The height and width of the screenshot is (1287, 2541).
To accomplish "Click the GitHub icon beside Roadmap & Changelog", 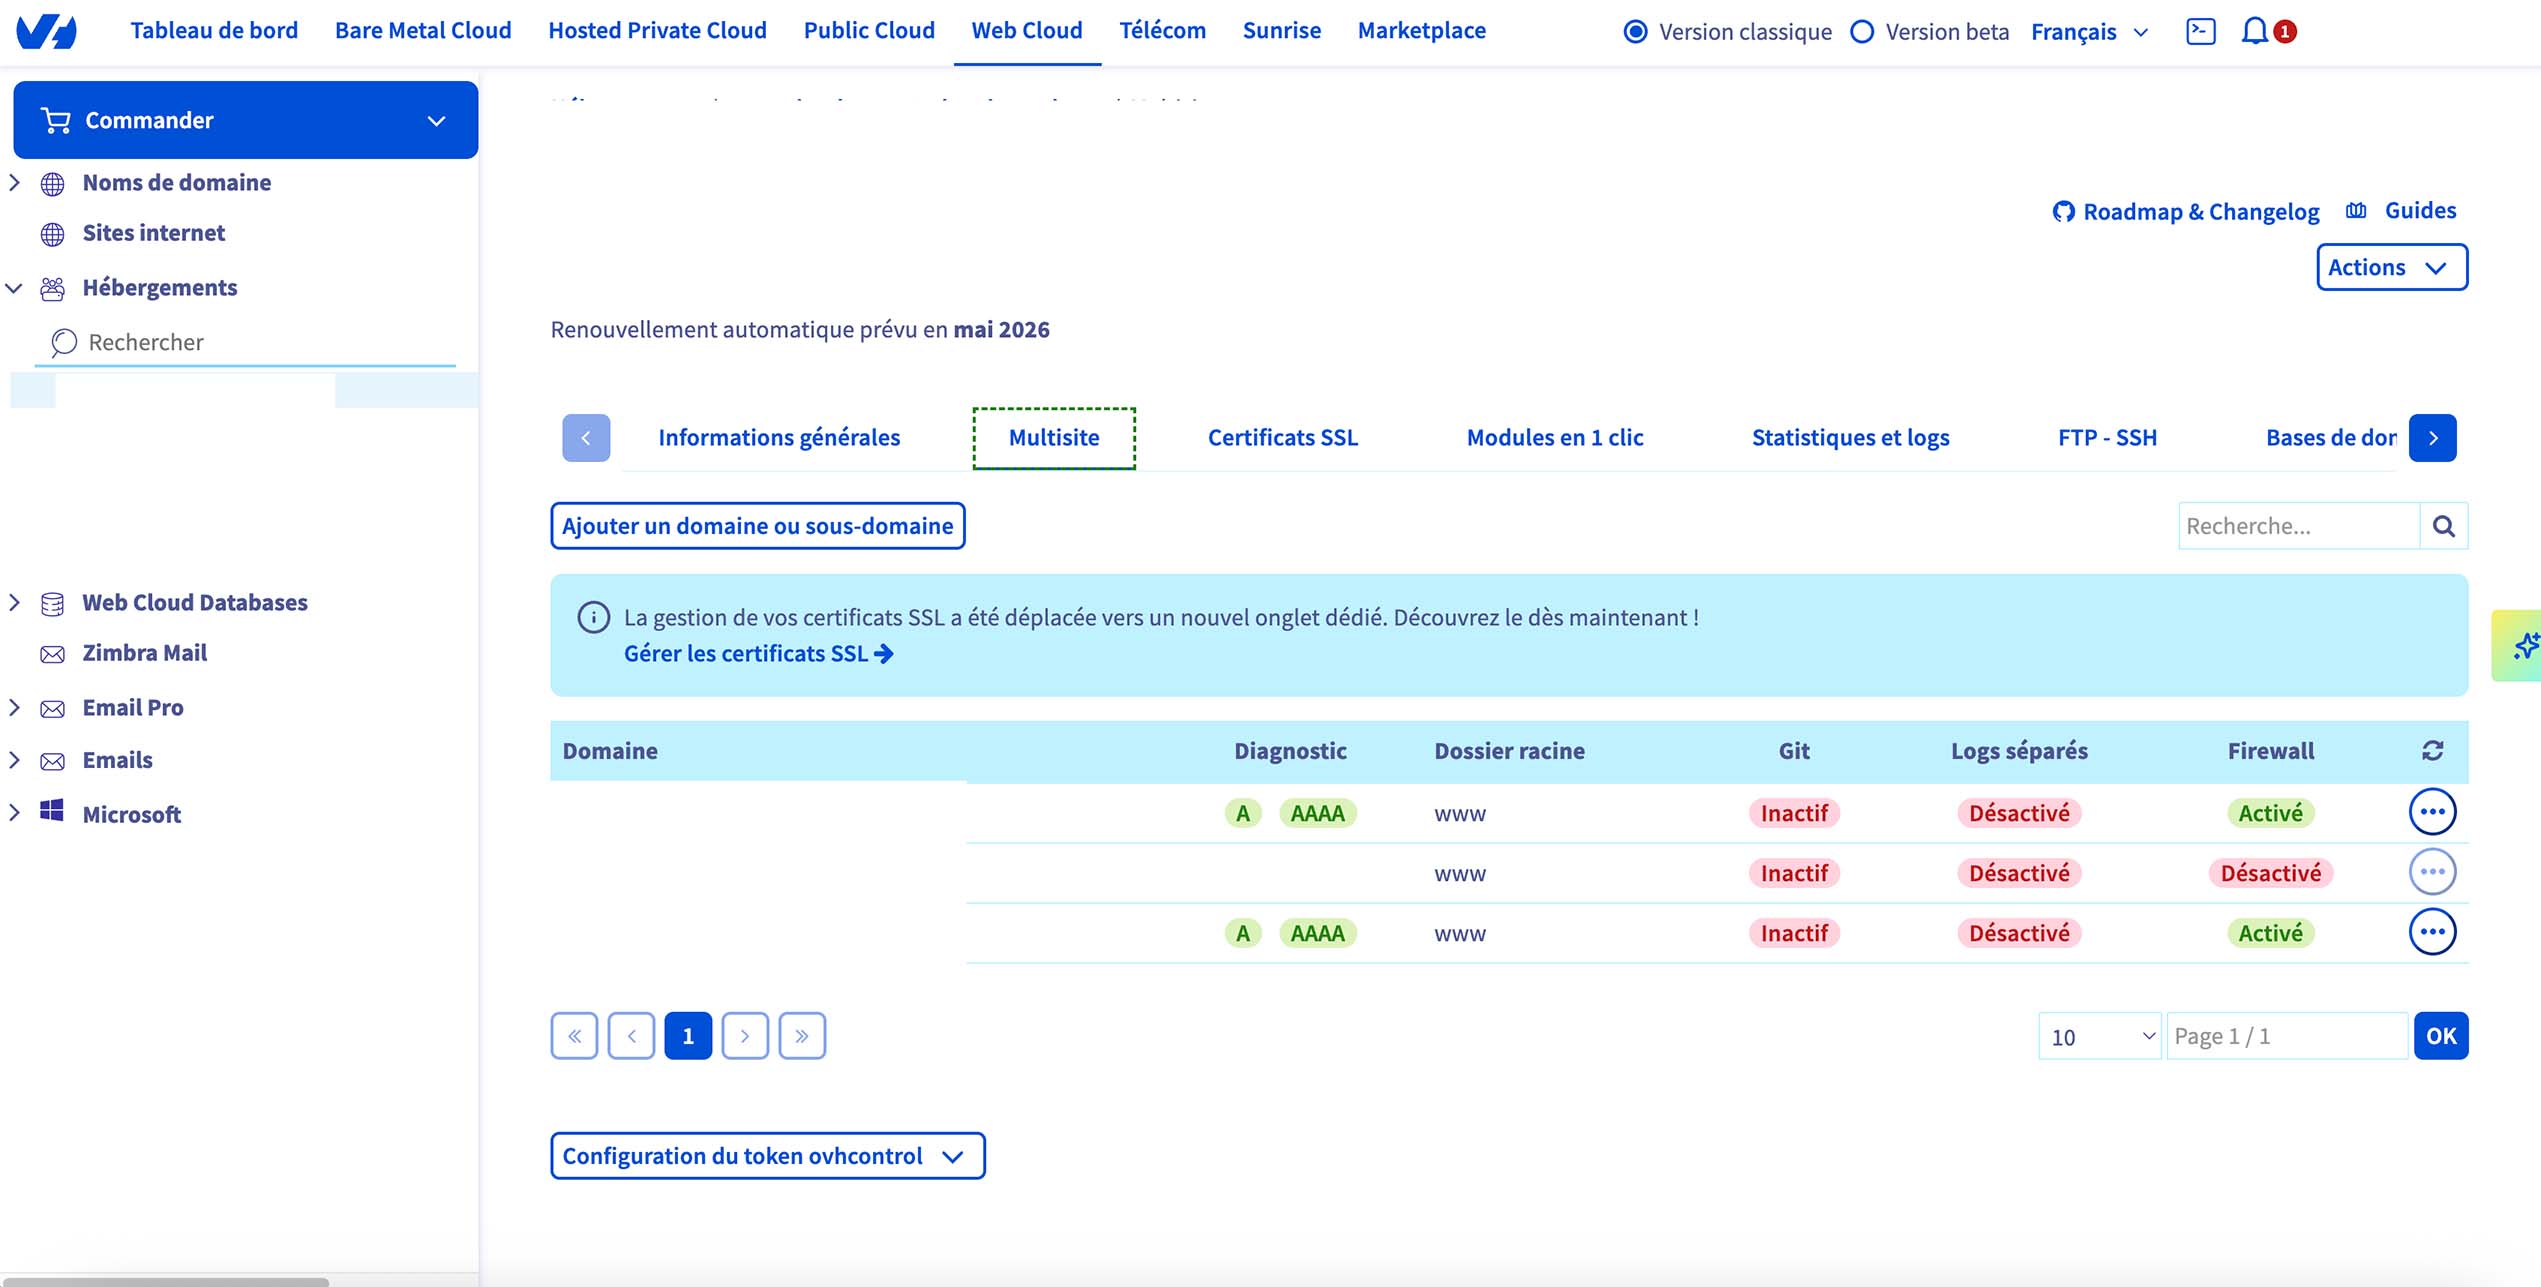I will (x=2063, y=211).
